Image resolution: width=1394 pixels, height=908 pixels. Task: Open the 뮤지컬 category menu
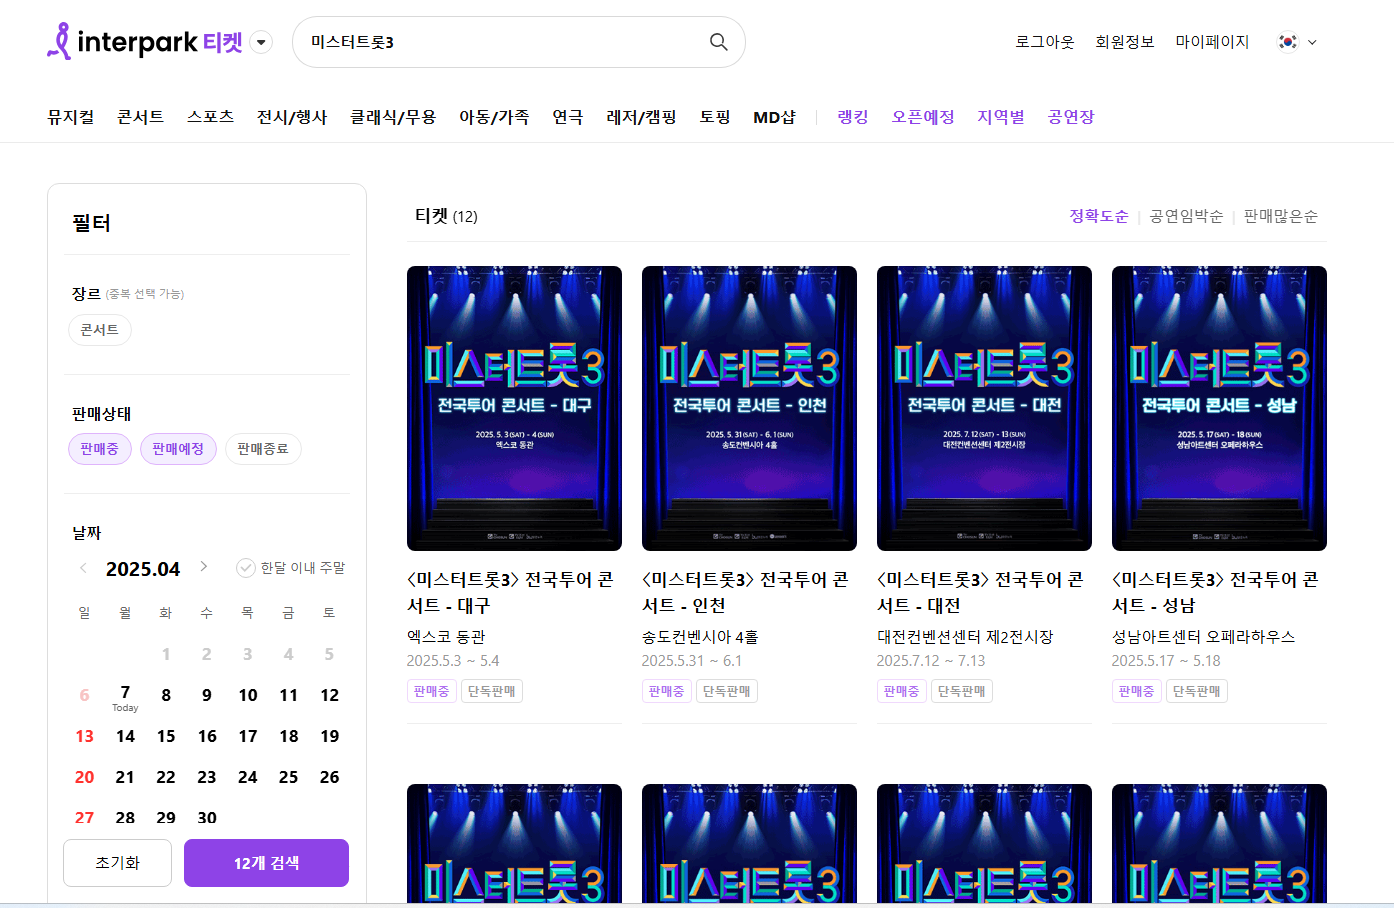coord(69,116)
